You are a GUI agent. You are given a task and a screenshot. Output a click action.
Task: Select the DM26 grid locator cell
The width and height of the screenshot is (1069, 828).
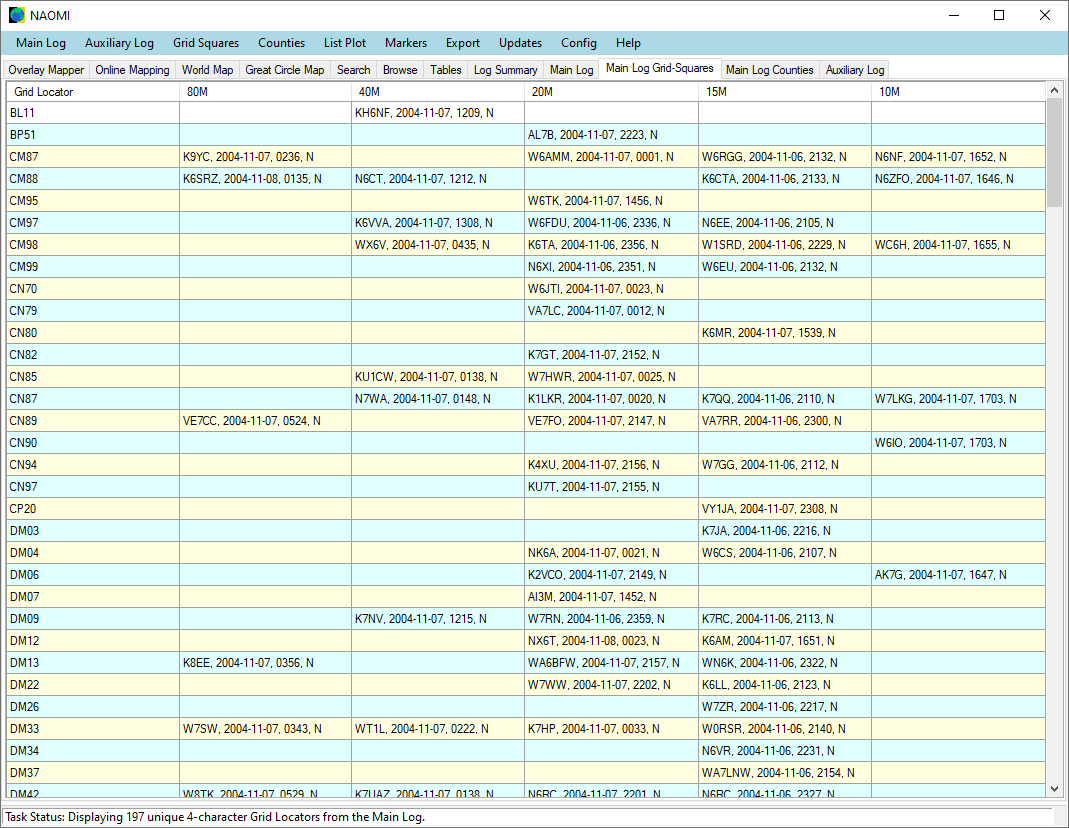[x=93, y=707]
